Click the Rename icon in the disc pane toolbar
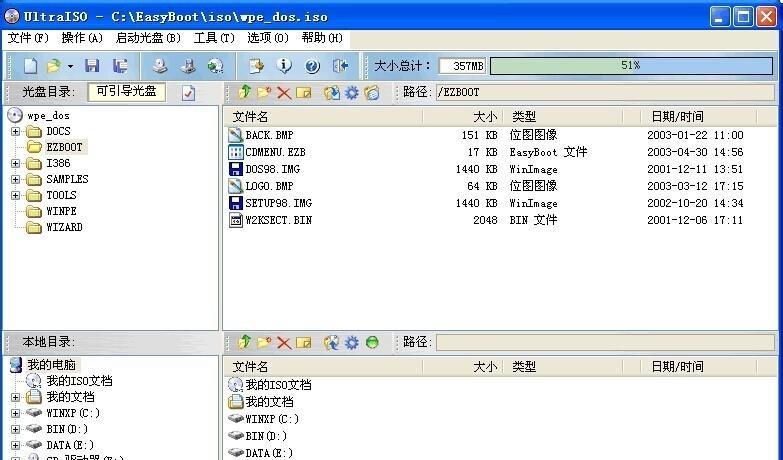The width and height of the screenshot is (783, 460). coord(303,92)
